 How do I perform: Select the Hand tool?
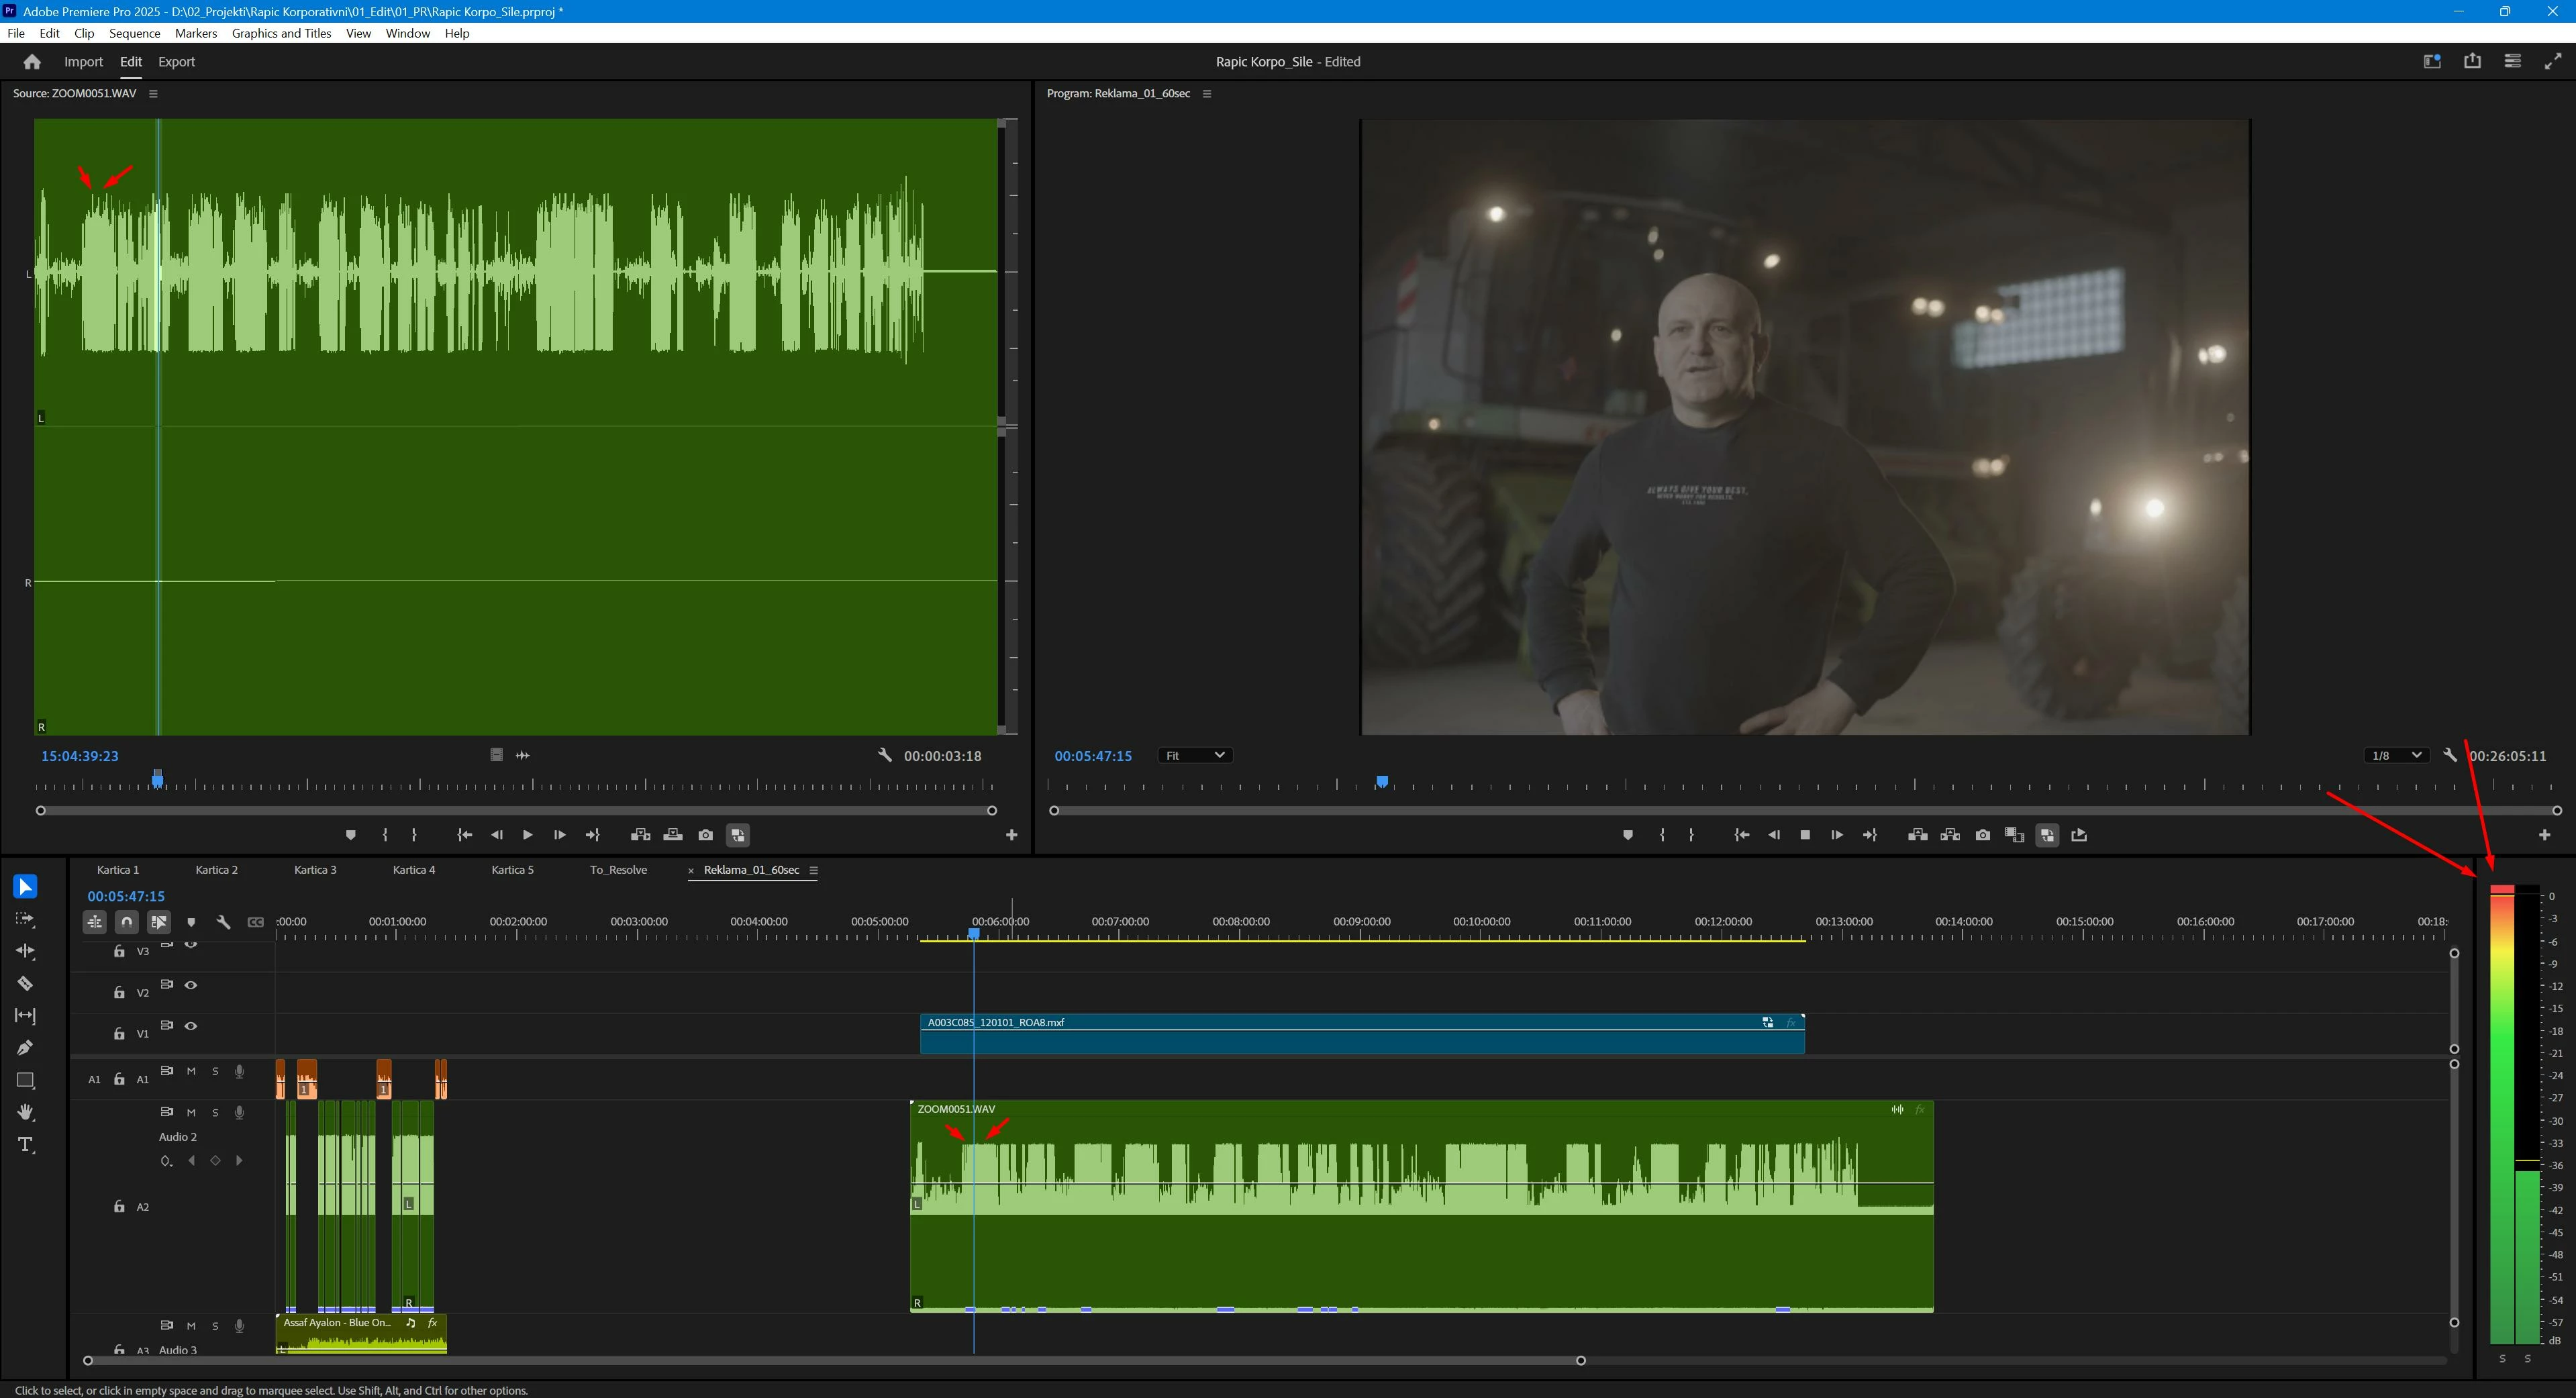coord(25,1112)
